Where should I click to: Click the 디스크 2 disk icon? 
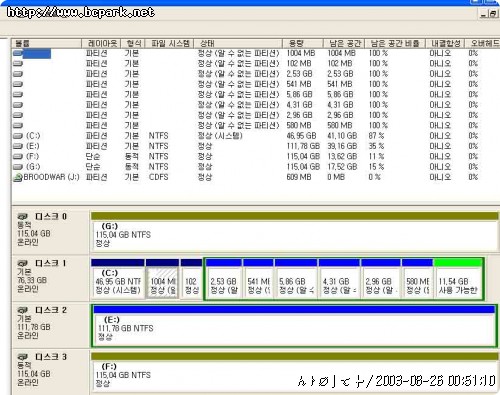(23, 310)
